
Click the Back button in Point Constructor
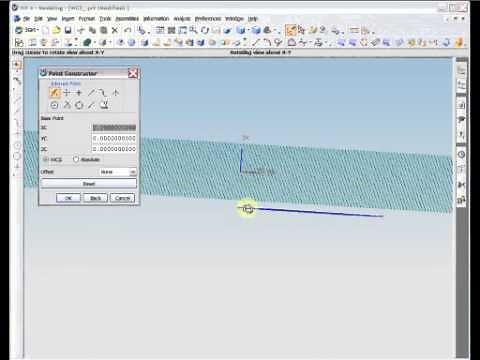[x=95, y=198]
